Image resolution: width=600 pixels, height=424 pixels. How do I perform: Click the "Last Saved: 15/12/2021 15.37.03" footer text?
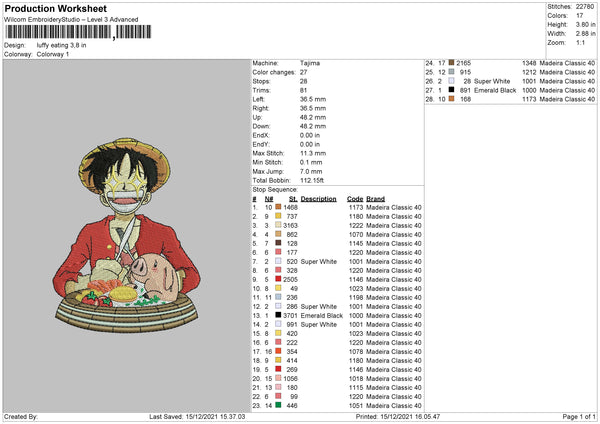197,416
